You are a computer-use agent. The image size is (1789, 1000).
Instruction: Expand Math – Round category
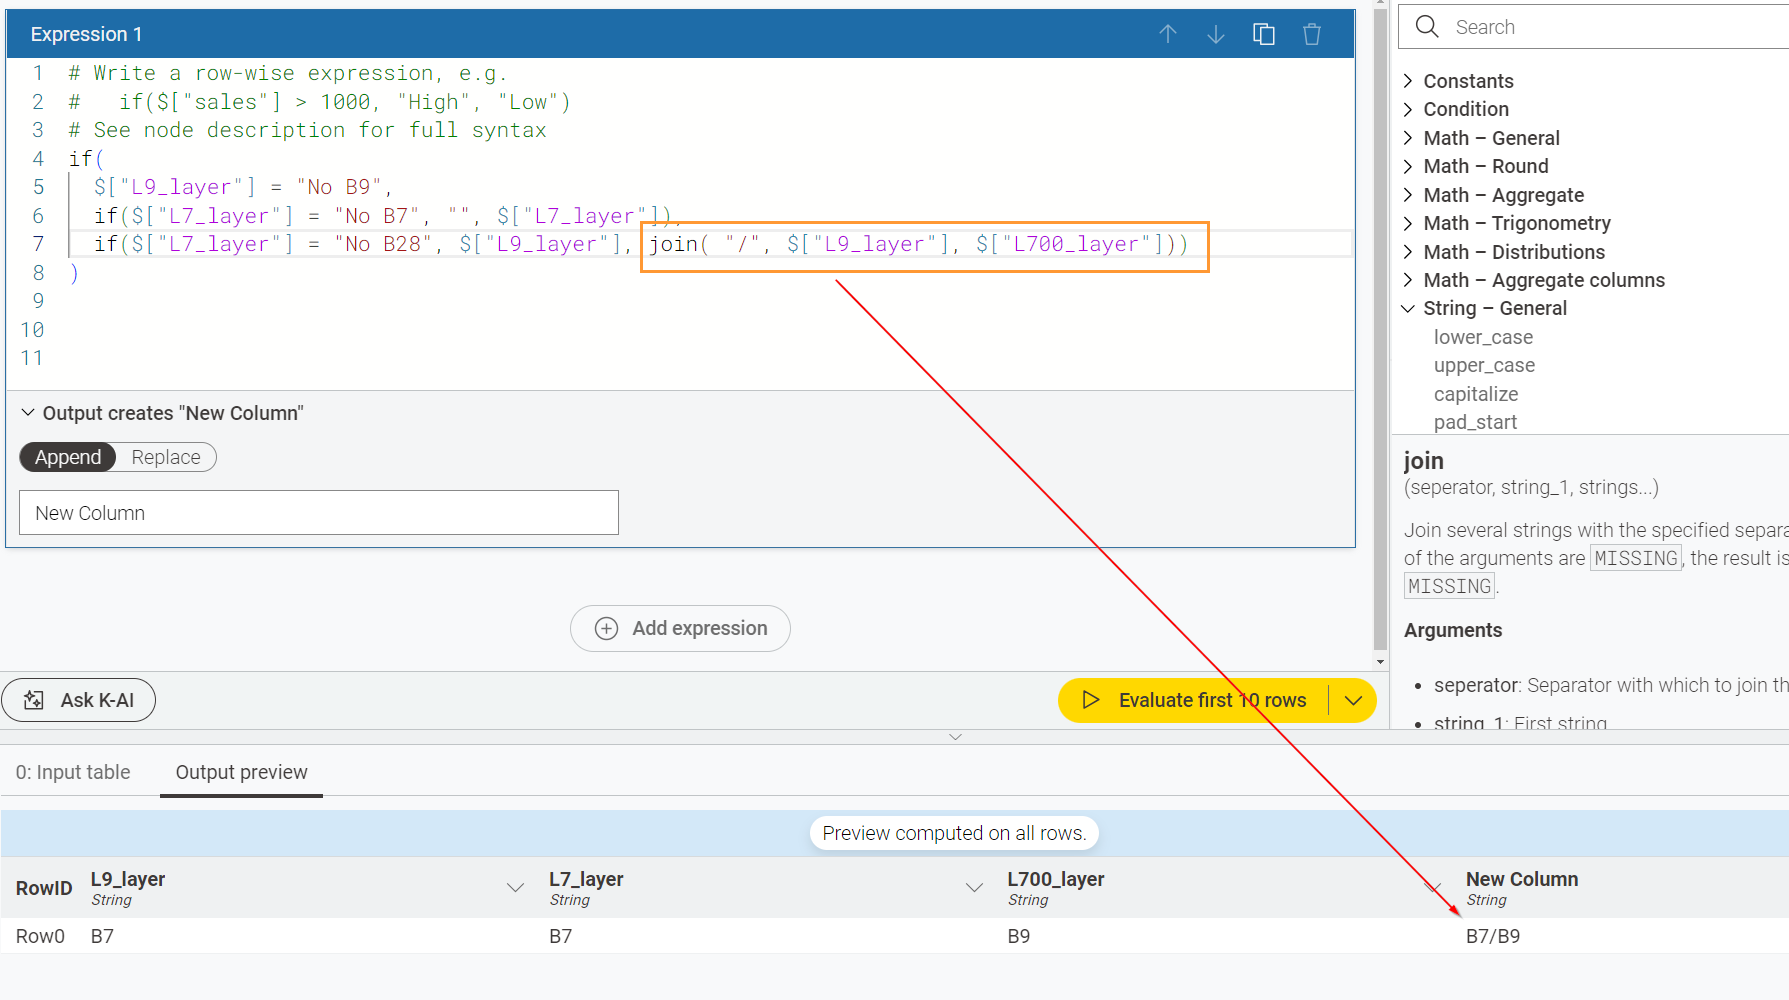pos(1408,166)
